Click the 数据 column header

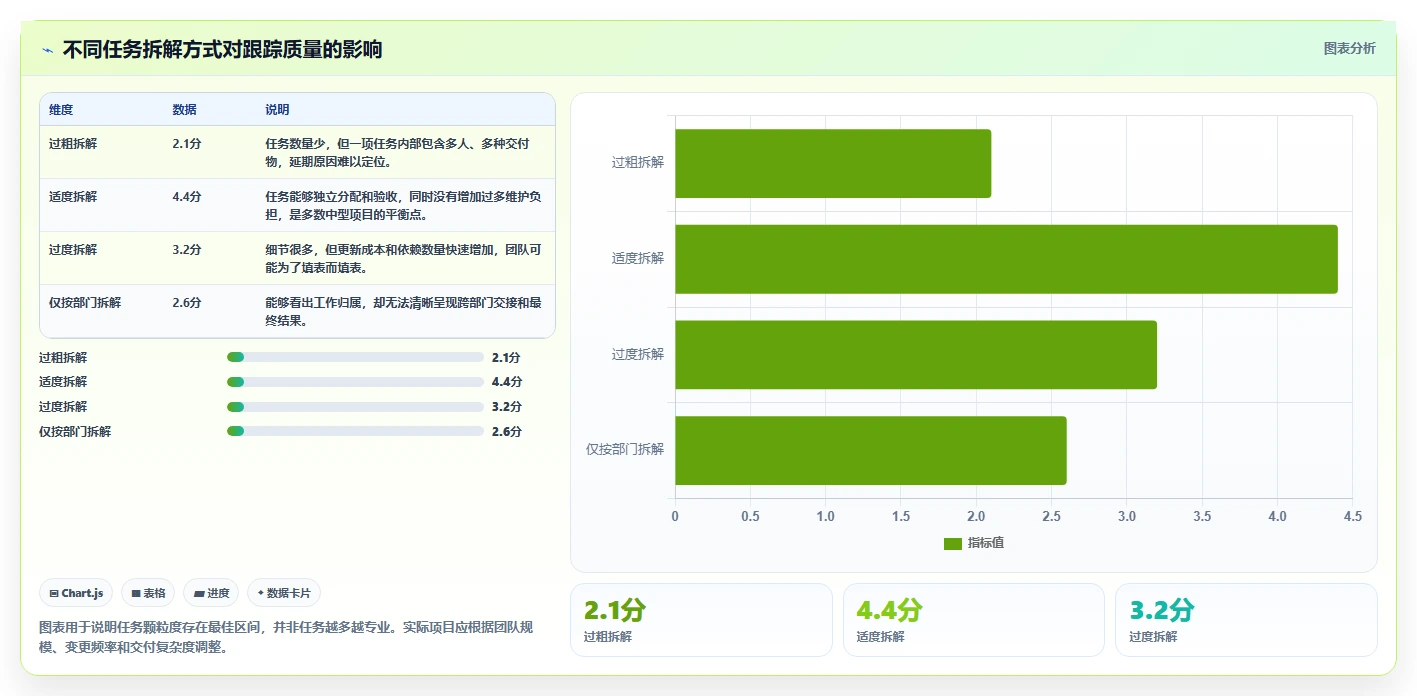184,110
